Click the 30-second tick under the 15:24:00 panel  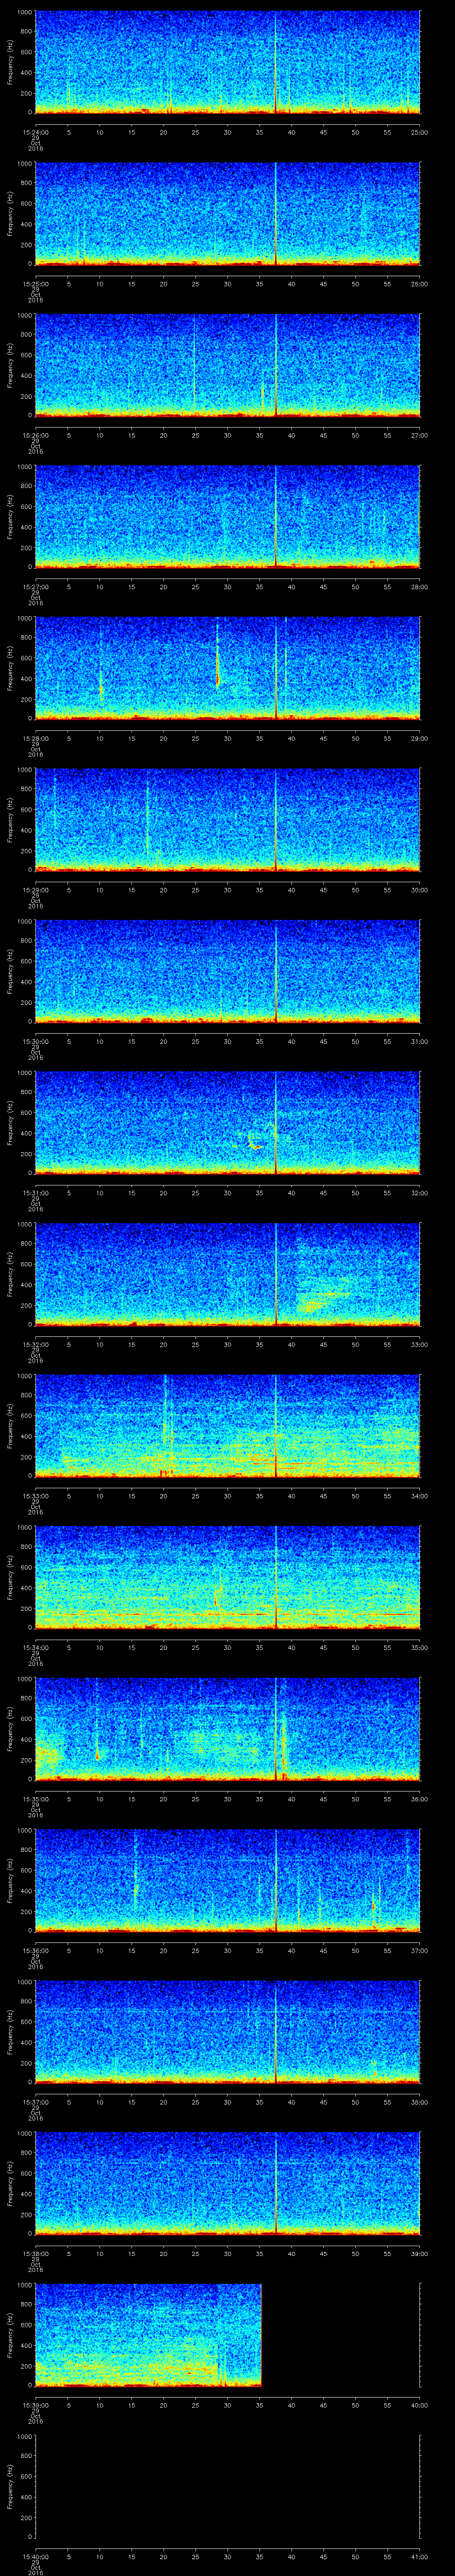[227, 132]
